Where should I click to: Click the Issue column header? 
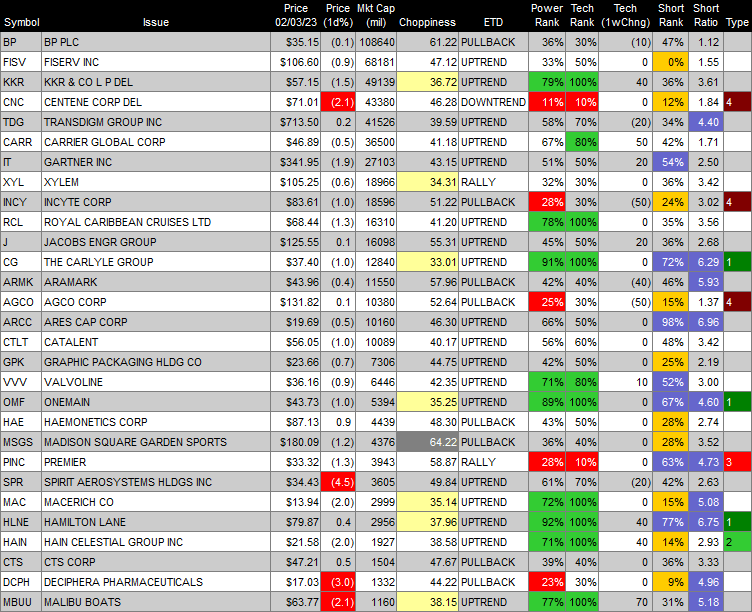[x=156, y=23]
